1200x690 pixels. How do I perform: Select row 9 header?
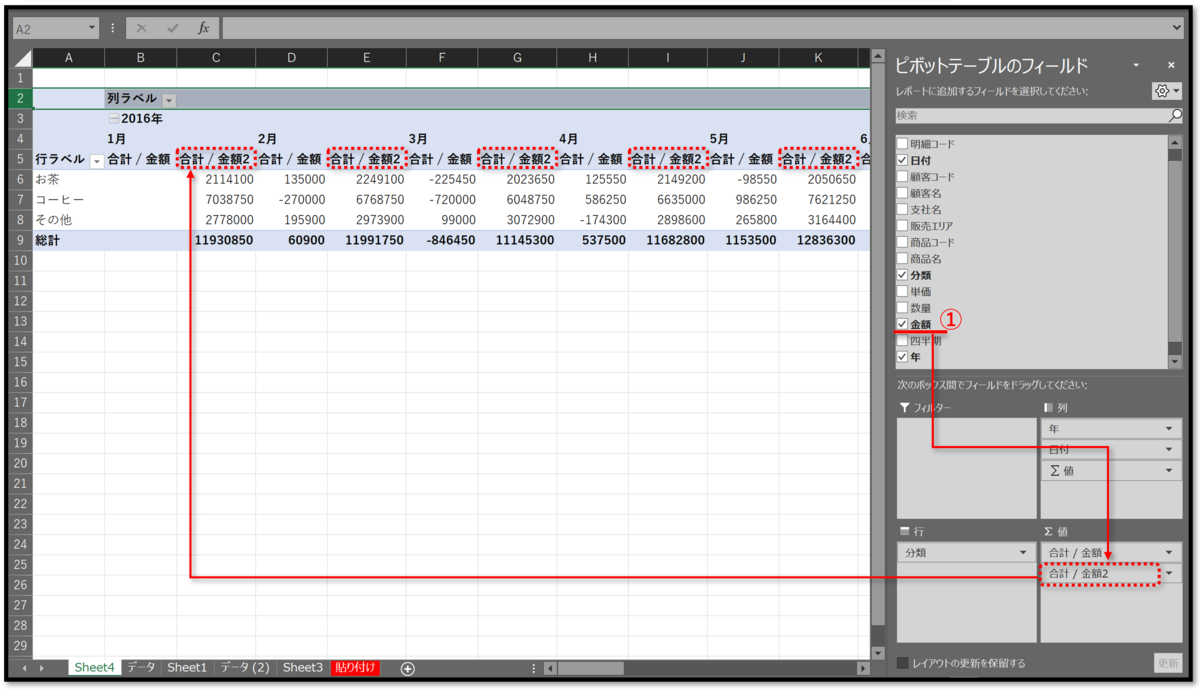pyautogui.click(x=21, y=240)
